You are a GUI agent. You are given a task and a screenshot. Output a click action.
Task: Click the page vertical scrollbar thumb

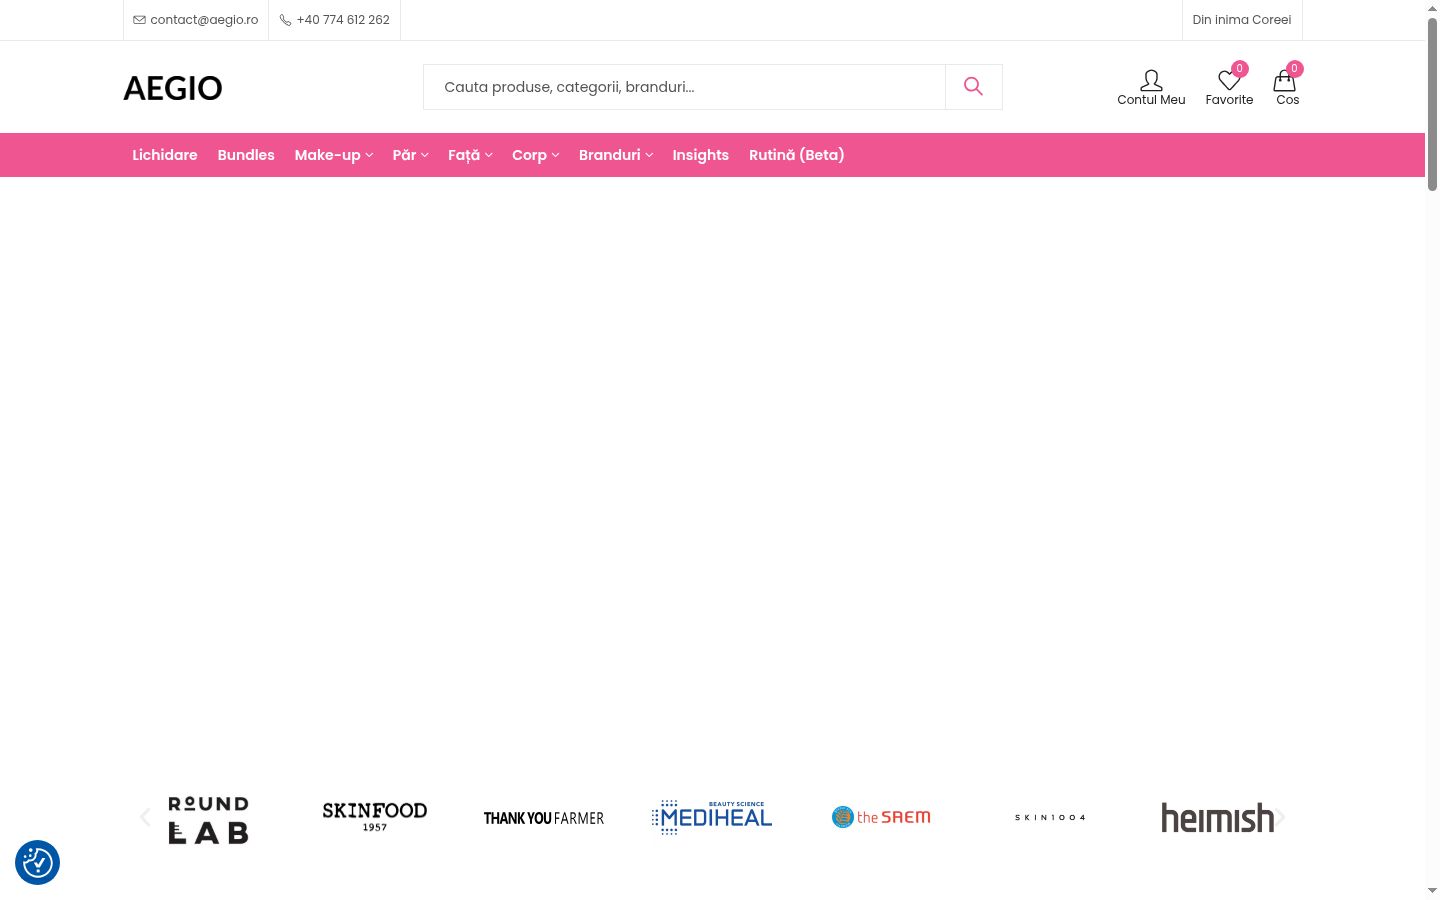(x=1432, y=103)
